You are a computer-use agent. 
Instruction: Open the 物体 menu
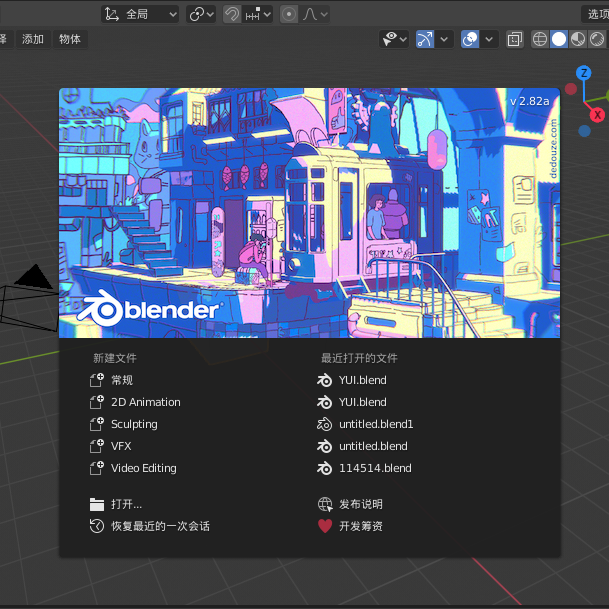coord(70,39)
